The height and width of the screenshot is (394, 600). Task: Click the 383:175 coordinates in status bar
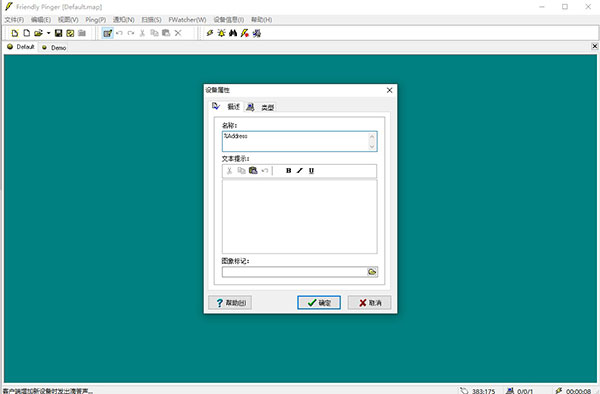click(483, 391)
